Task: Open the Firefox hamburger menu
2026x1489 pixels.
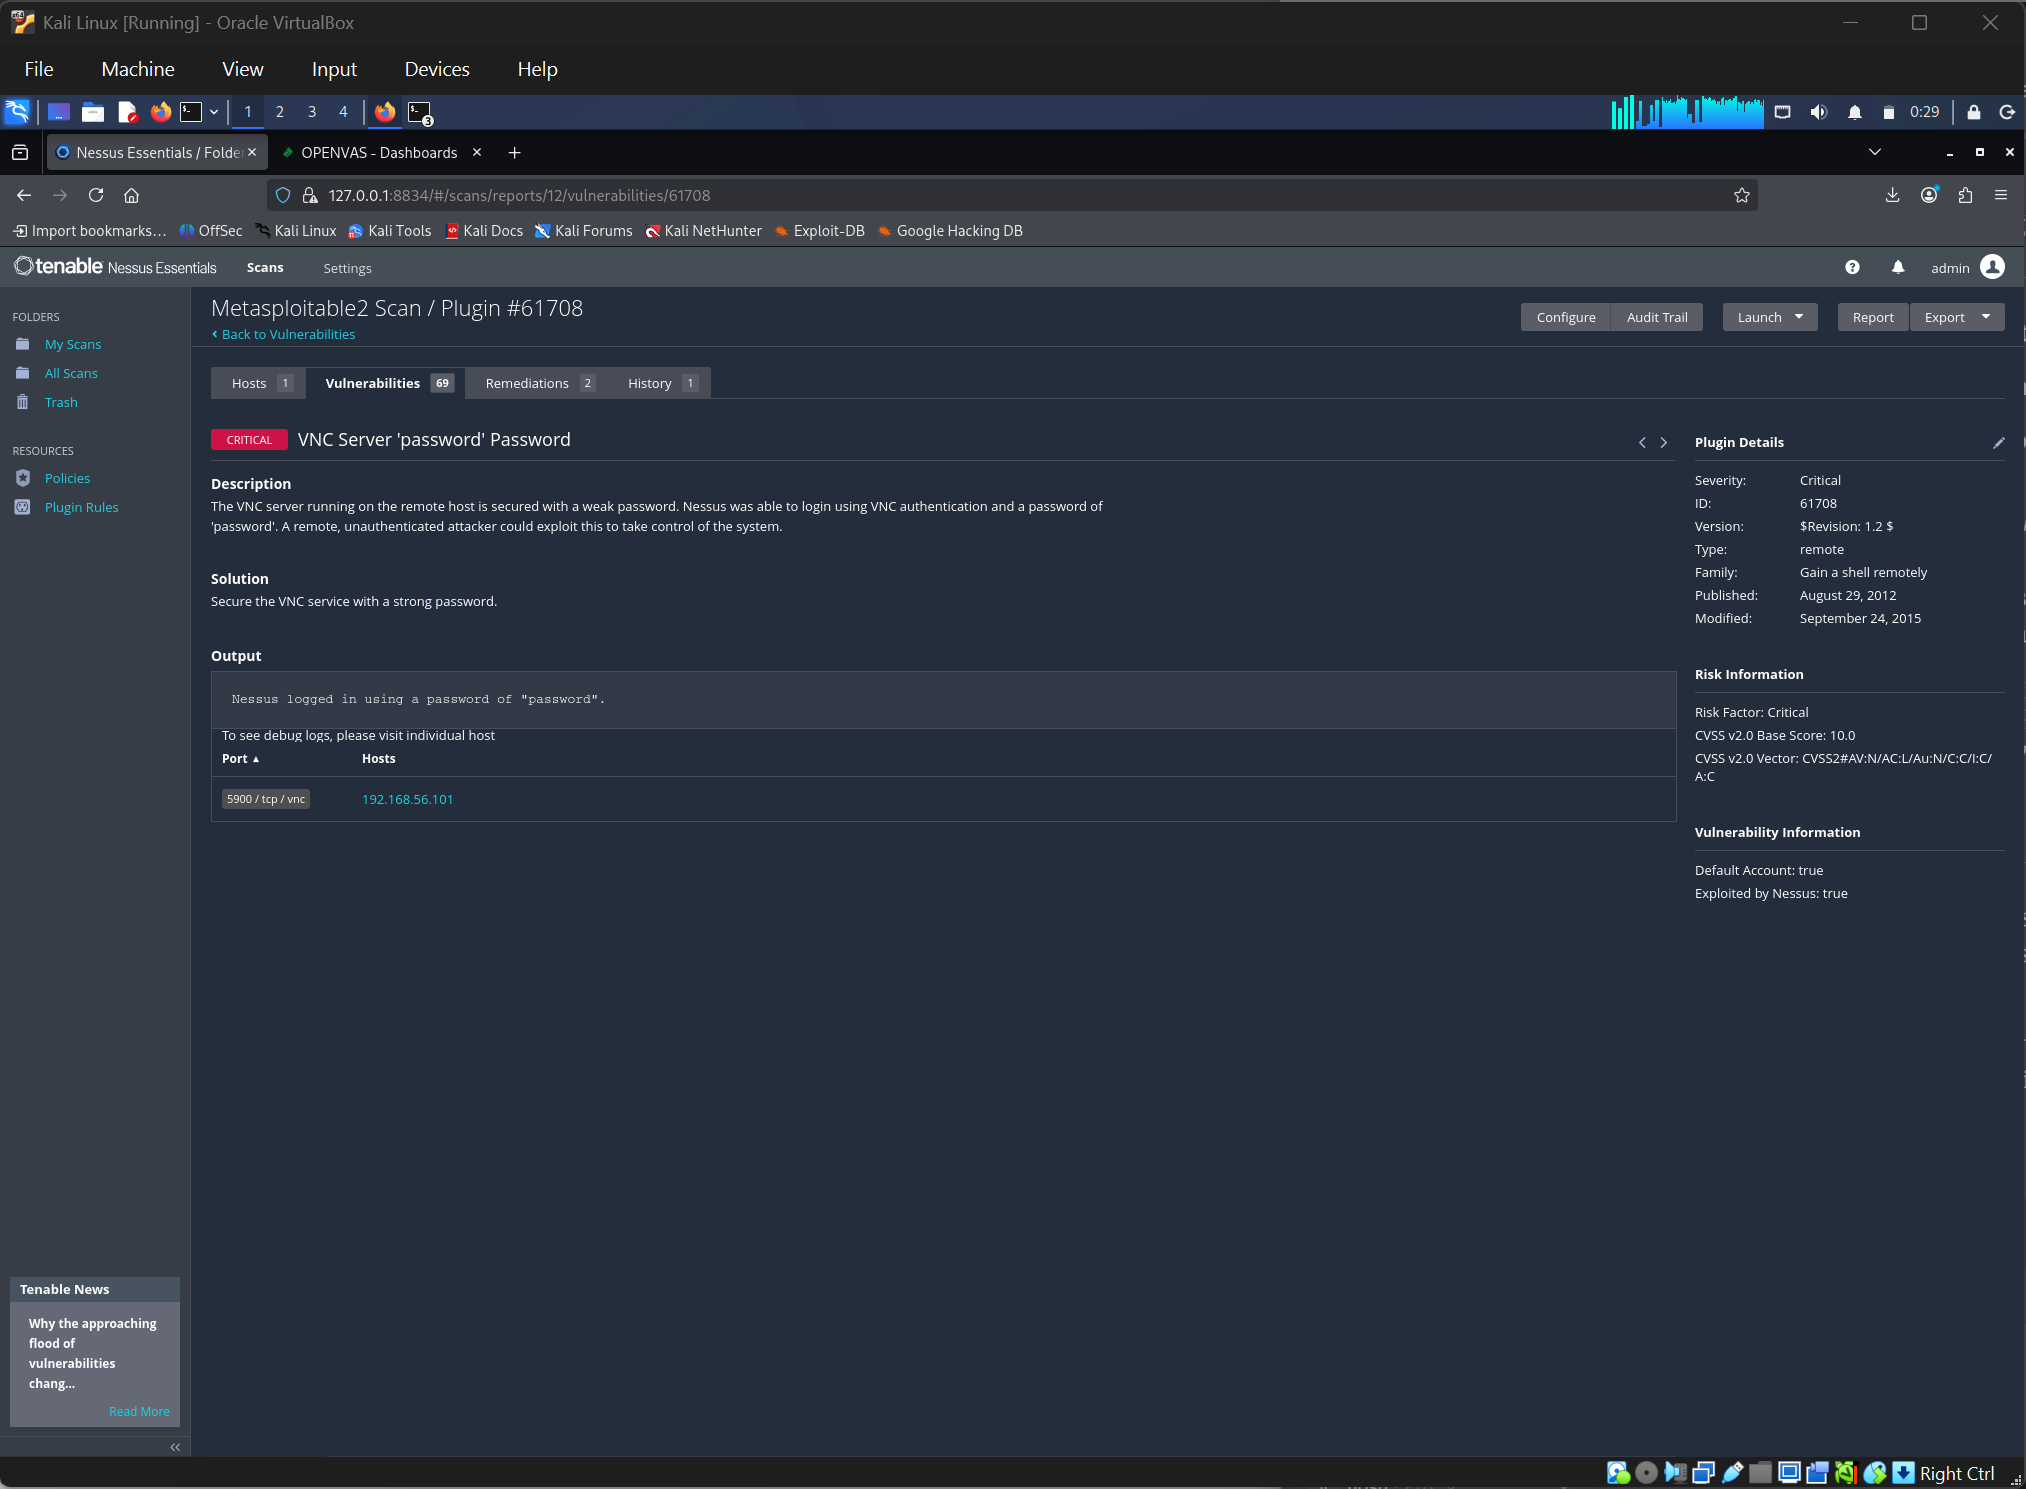Action: (2001, 195)
